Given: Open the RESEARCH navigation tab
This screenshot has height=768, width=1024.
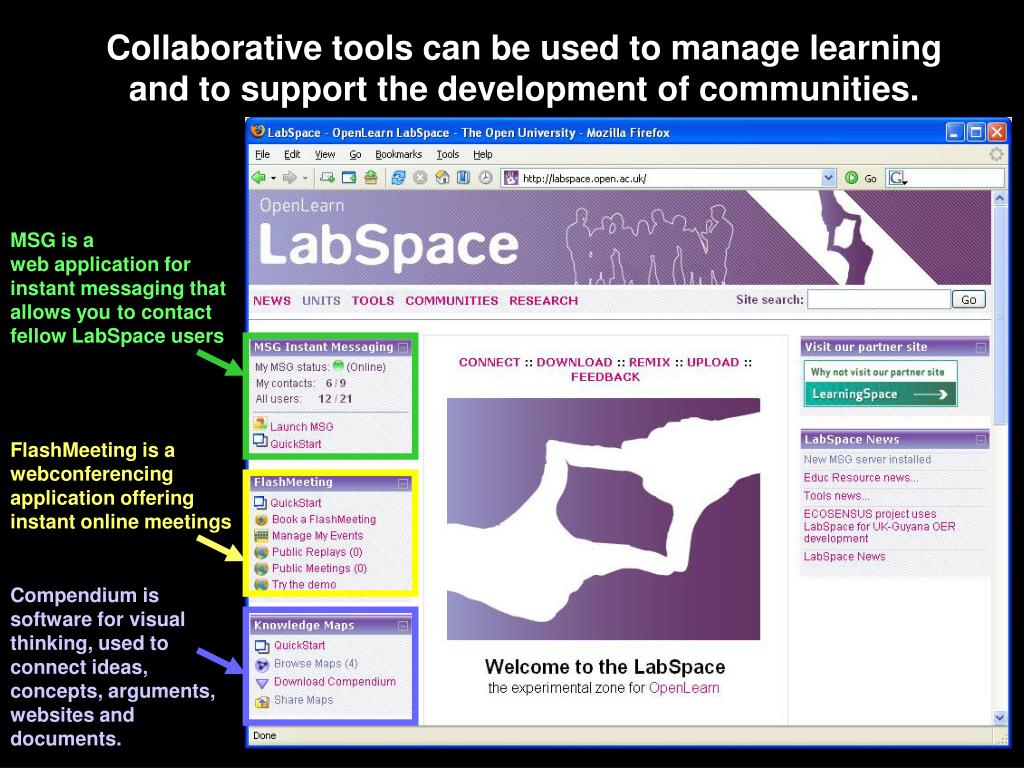Looking at the screenshot, I should tap(543, 300).
